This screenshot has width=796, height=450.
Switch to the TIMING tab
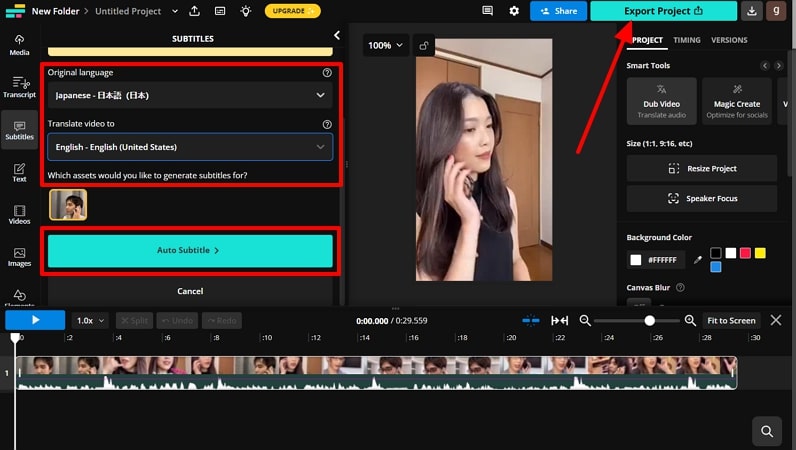tap(687, 40)
